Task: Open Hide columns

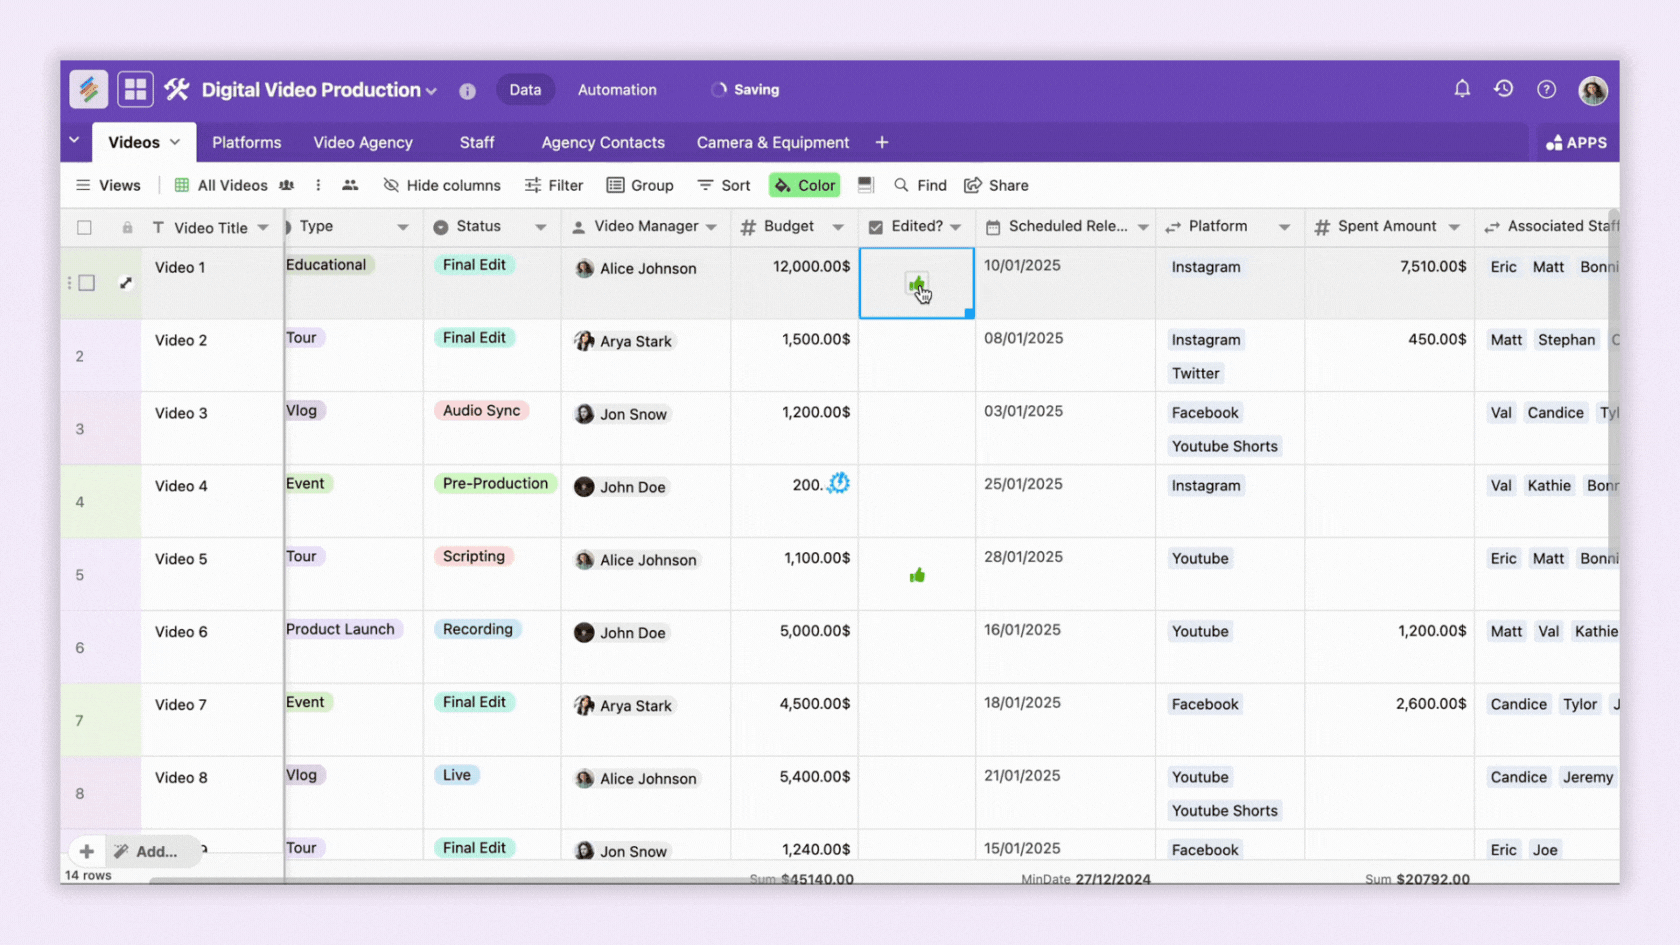Action: click(442, 185)
